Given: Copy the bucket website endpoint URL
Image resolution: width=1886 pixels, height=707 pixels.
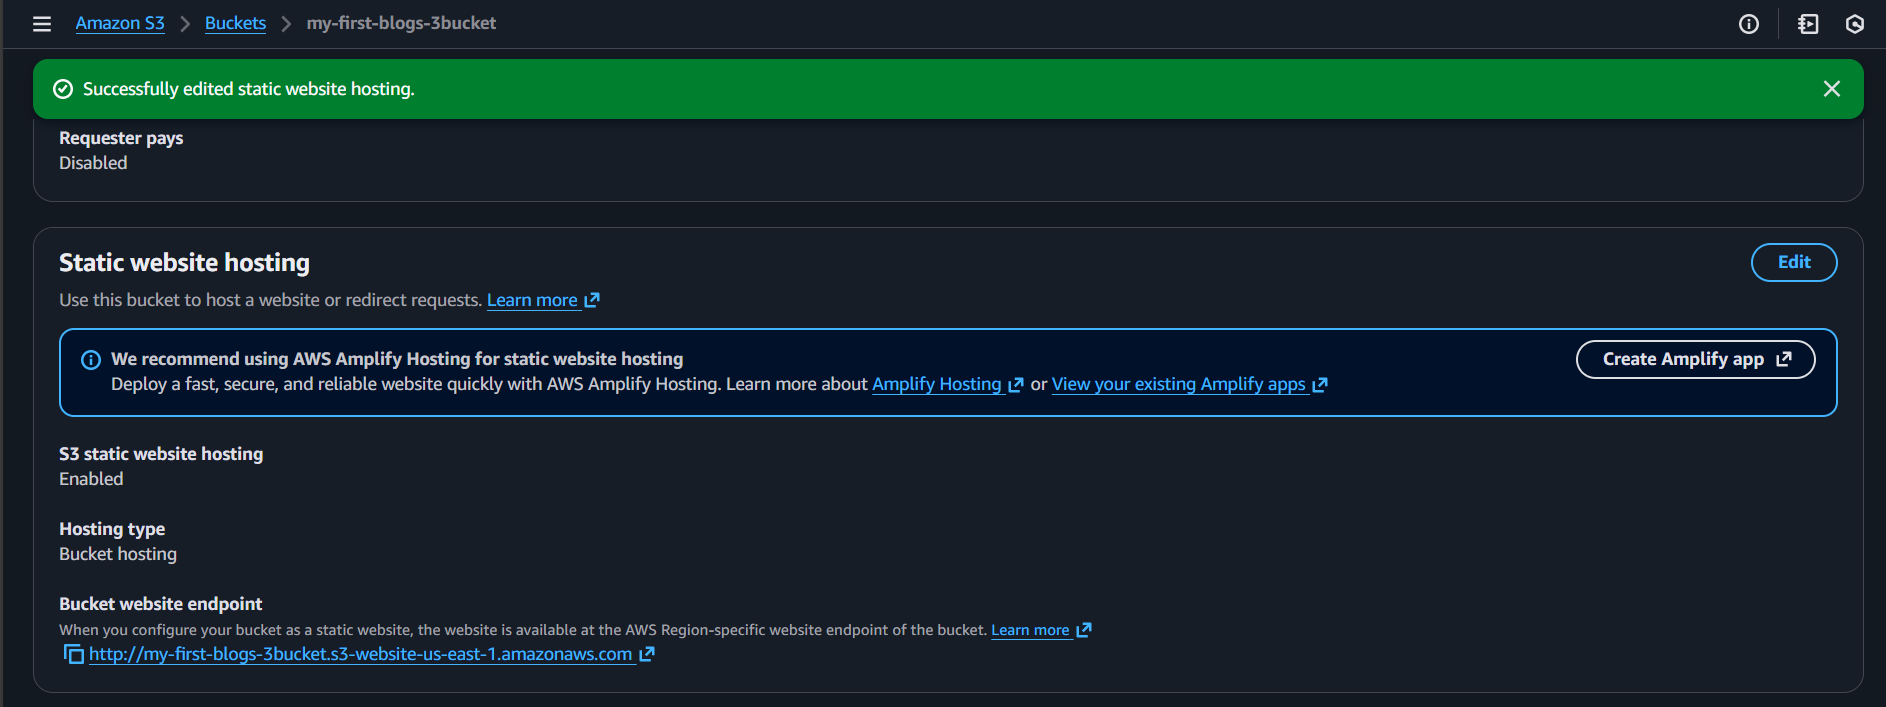Looking at the screenshot, I should (74, 654).
